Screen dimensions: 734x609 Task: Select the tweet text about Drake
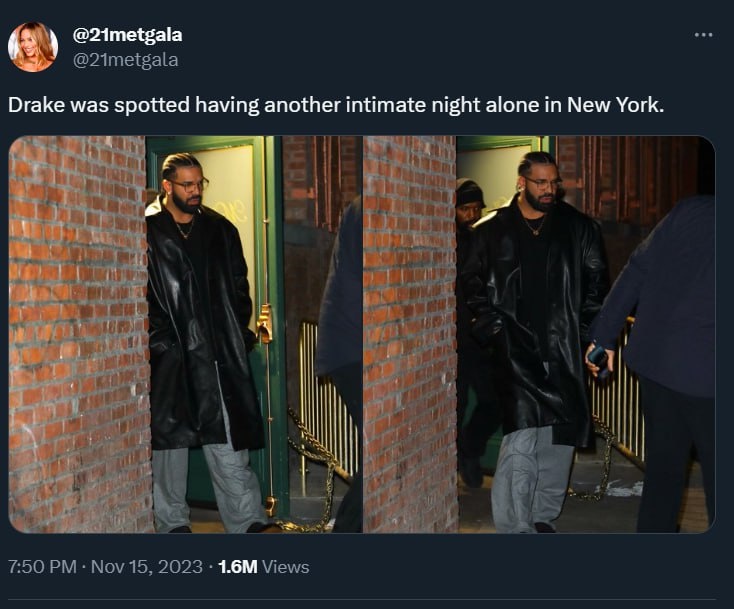tap(336, 105)
